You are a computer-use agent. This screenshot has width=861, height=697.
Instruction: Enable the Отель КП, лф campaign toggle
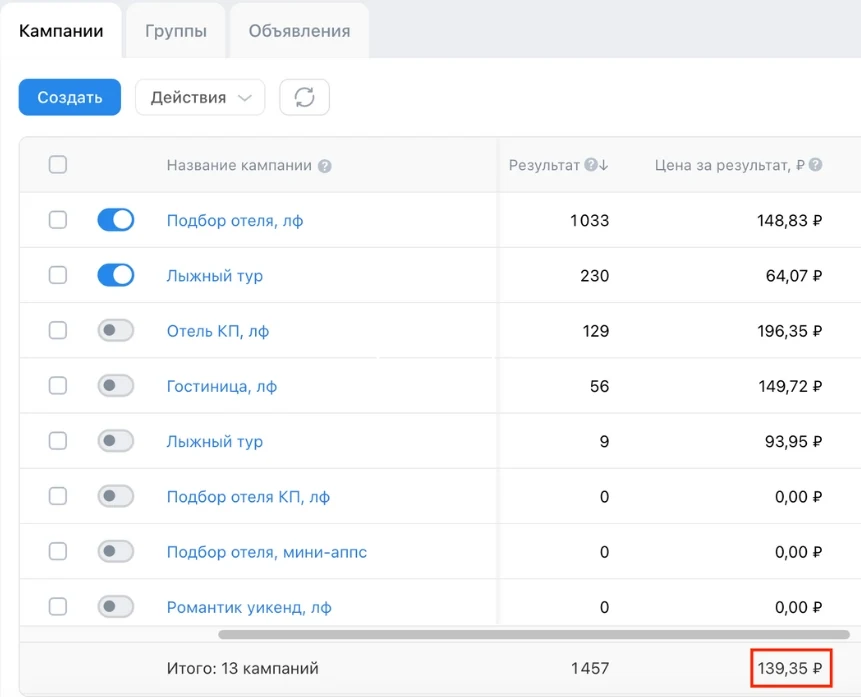click(x=116, y=331)
